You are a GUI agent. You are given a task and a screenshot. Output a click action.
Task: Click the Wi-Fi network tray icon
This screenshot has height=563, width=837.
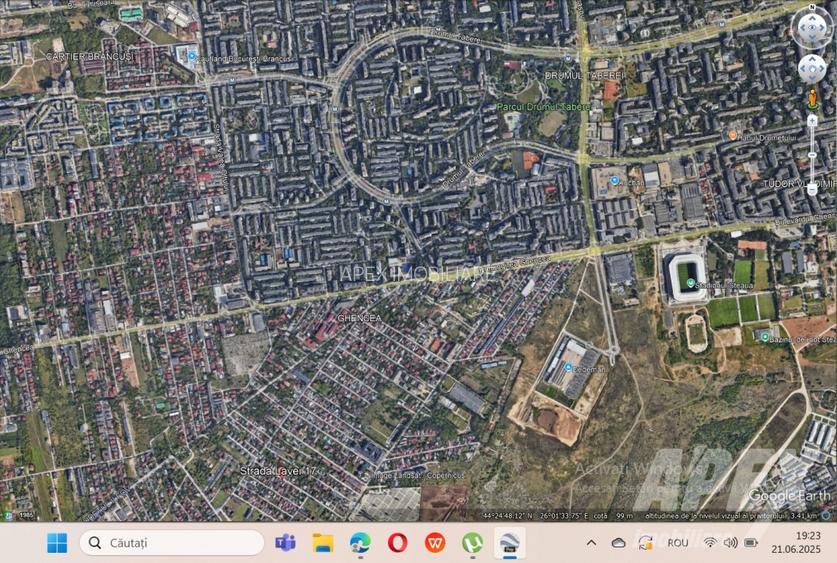click(x=710, y=543)
